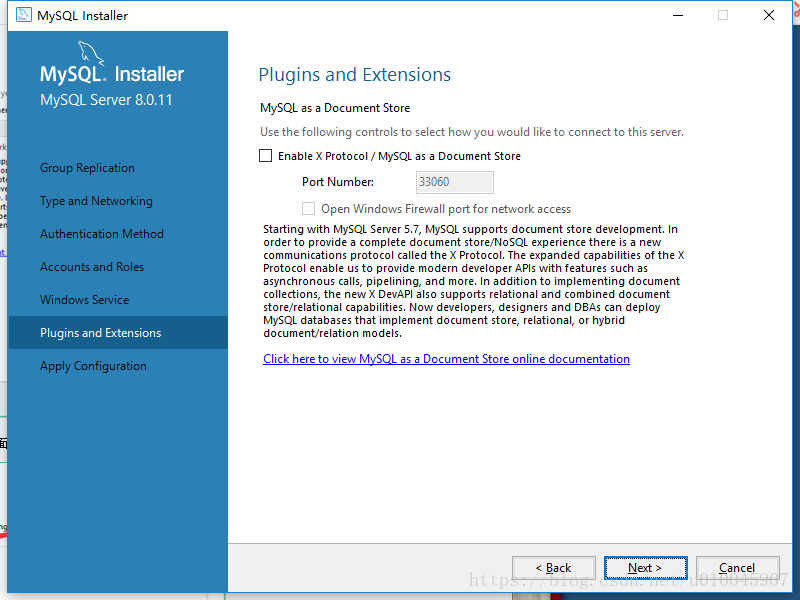Select Authentication Method step
The height and width of the screenshot is (600, 800).
102,234
